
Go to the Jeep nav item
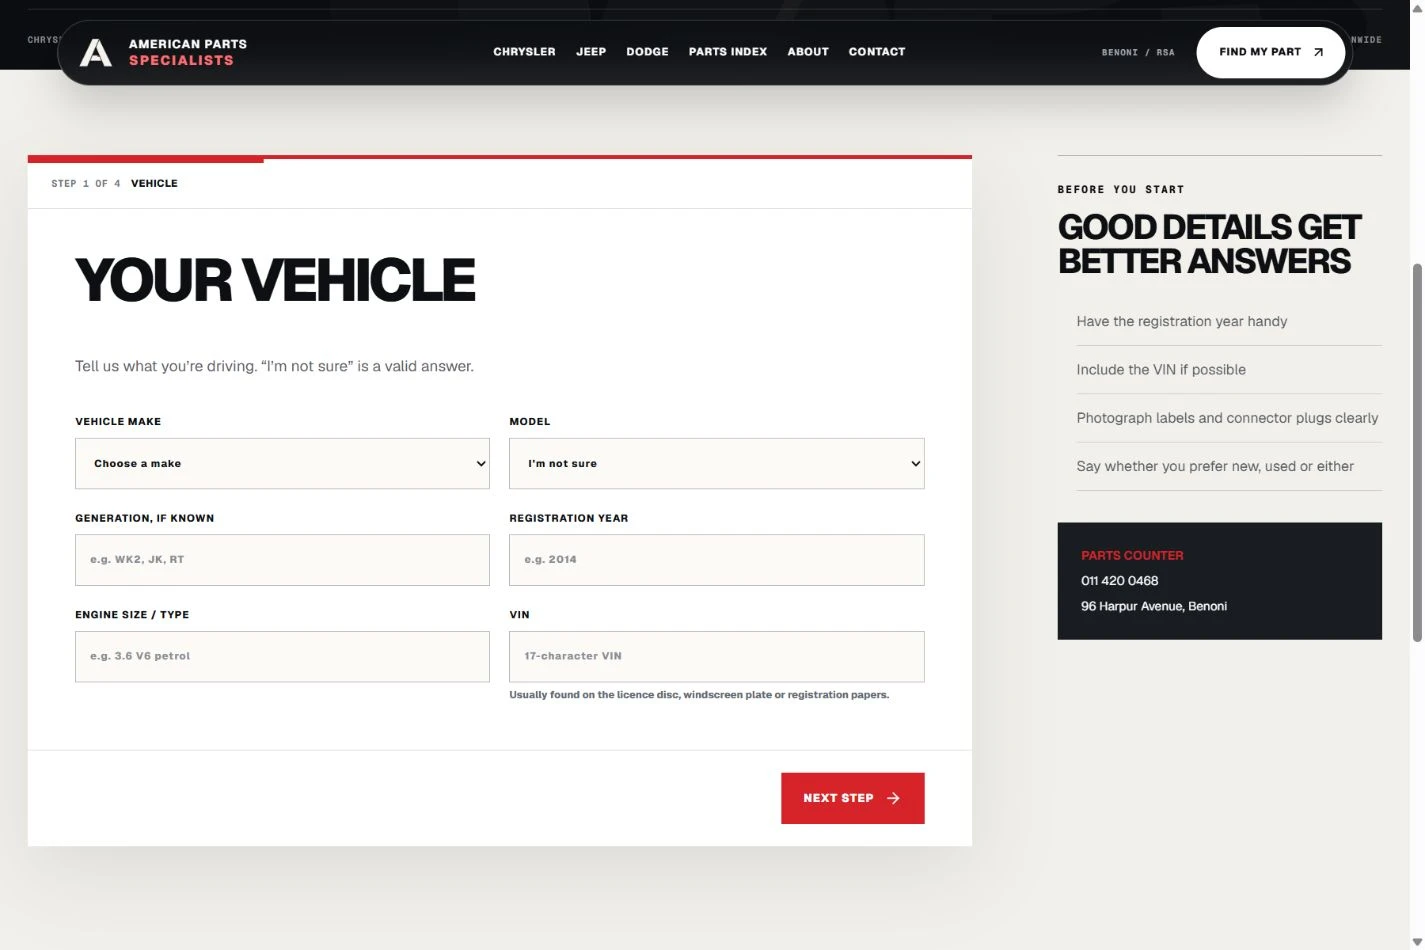coord(591,52)
